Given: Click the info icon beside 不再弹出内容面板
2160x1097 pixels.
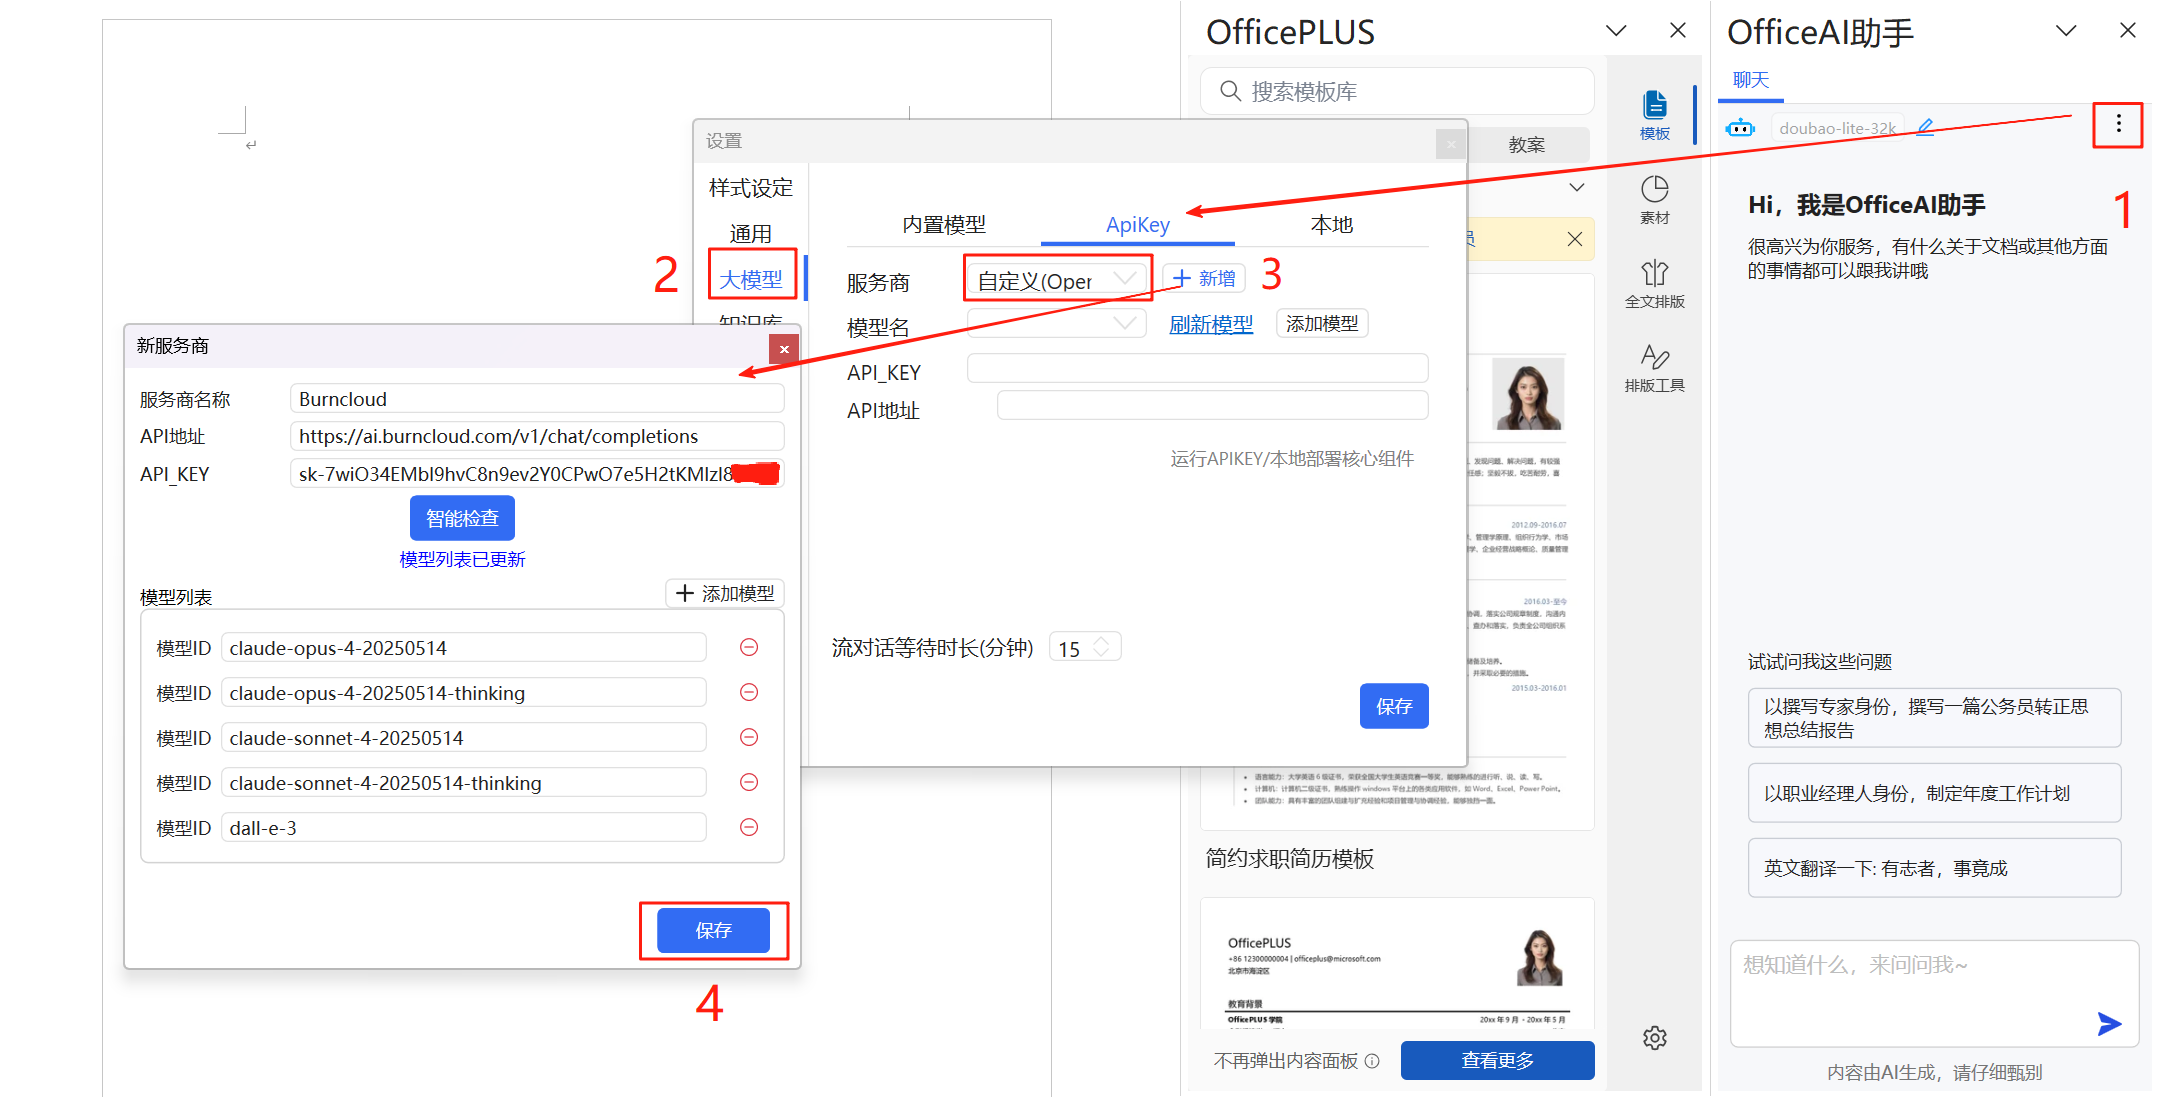Looking at the screenshot, I should [1372, 1061].
